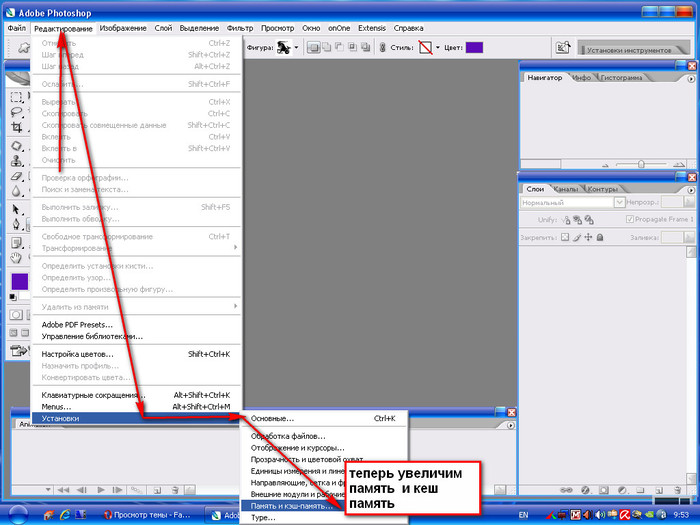Viewport: 700px width, 525px height.
Task: Click the Navigator zoom percentage field
Action: tap(541, 164)
